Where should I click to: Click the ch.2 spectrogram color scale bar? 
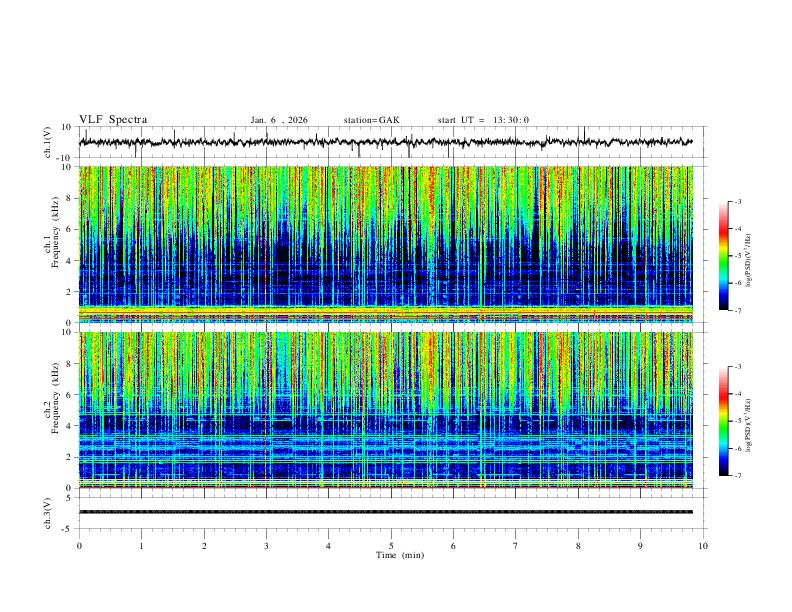724,421
